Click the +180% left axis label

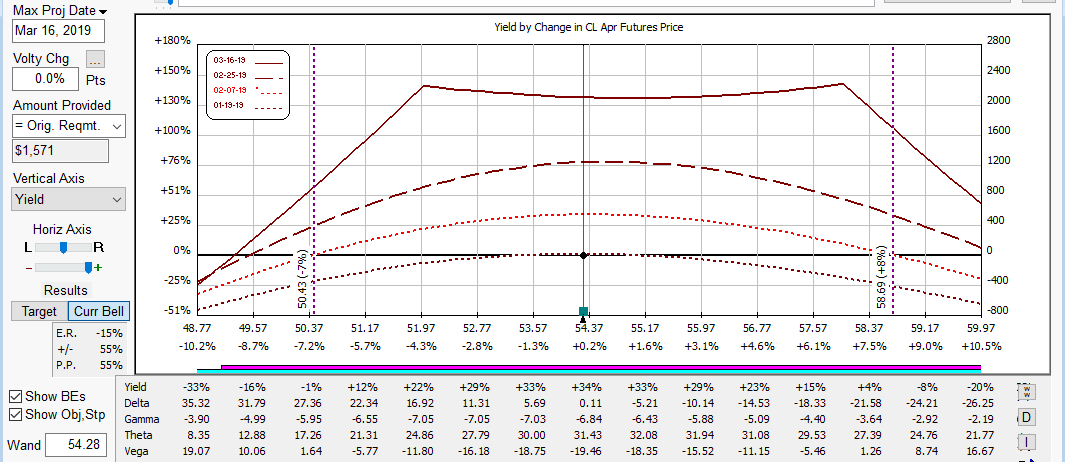pos(173,41)
